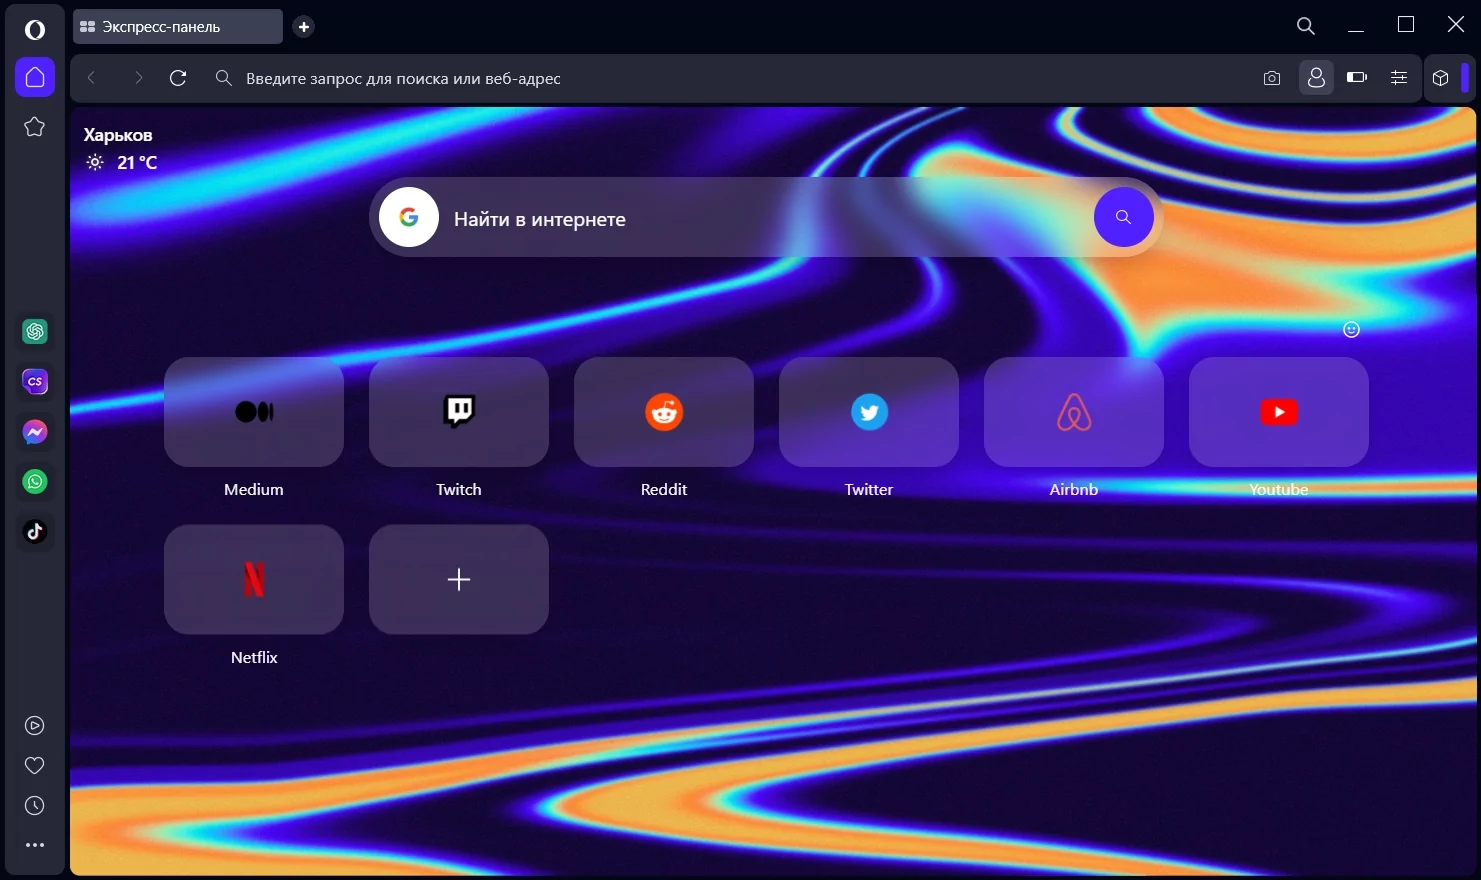Maximize the Opera window
The height and width of the screenshot is (880, 1481).
(1406, 25)
